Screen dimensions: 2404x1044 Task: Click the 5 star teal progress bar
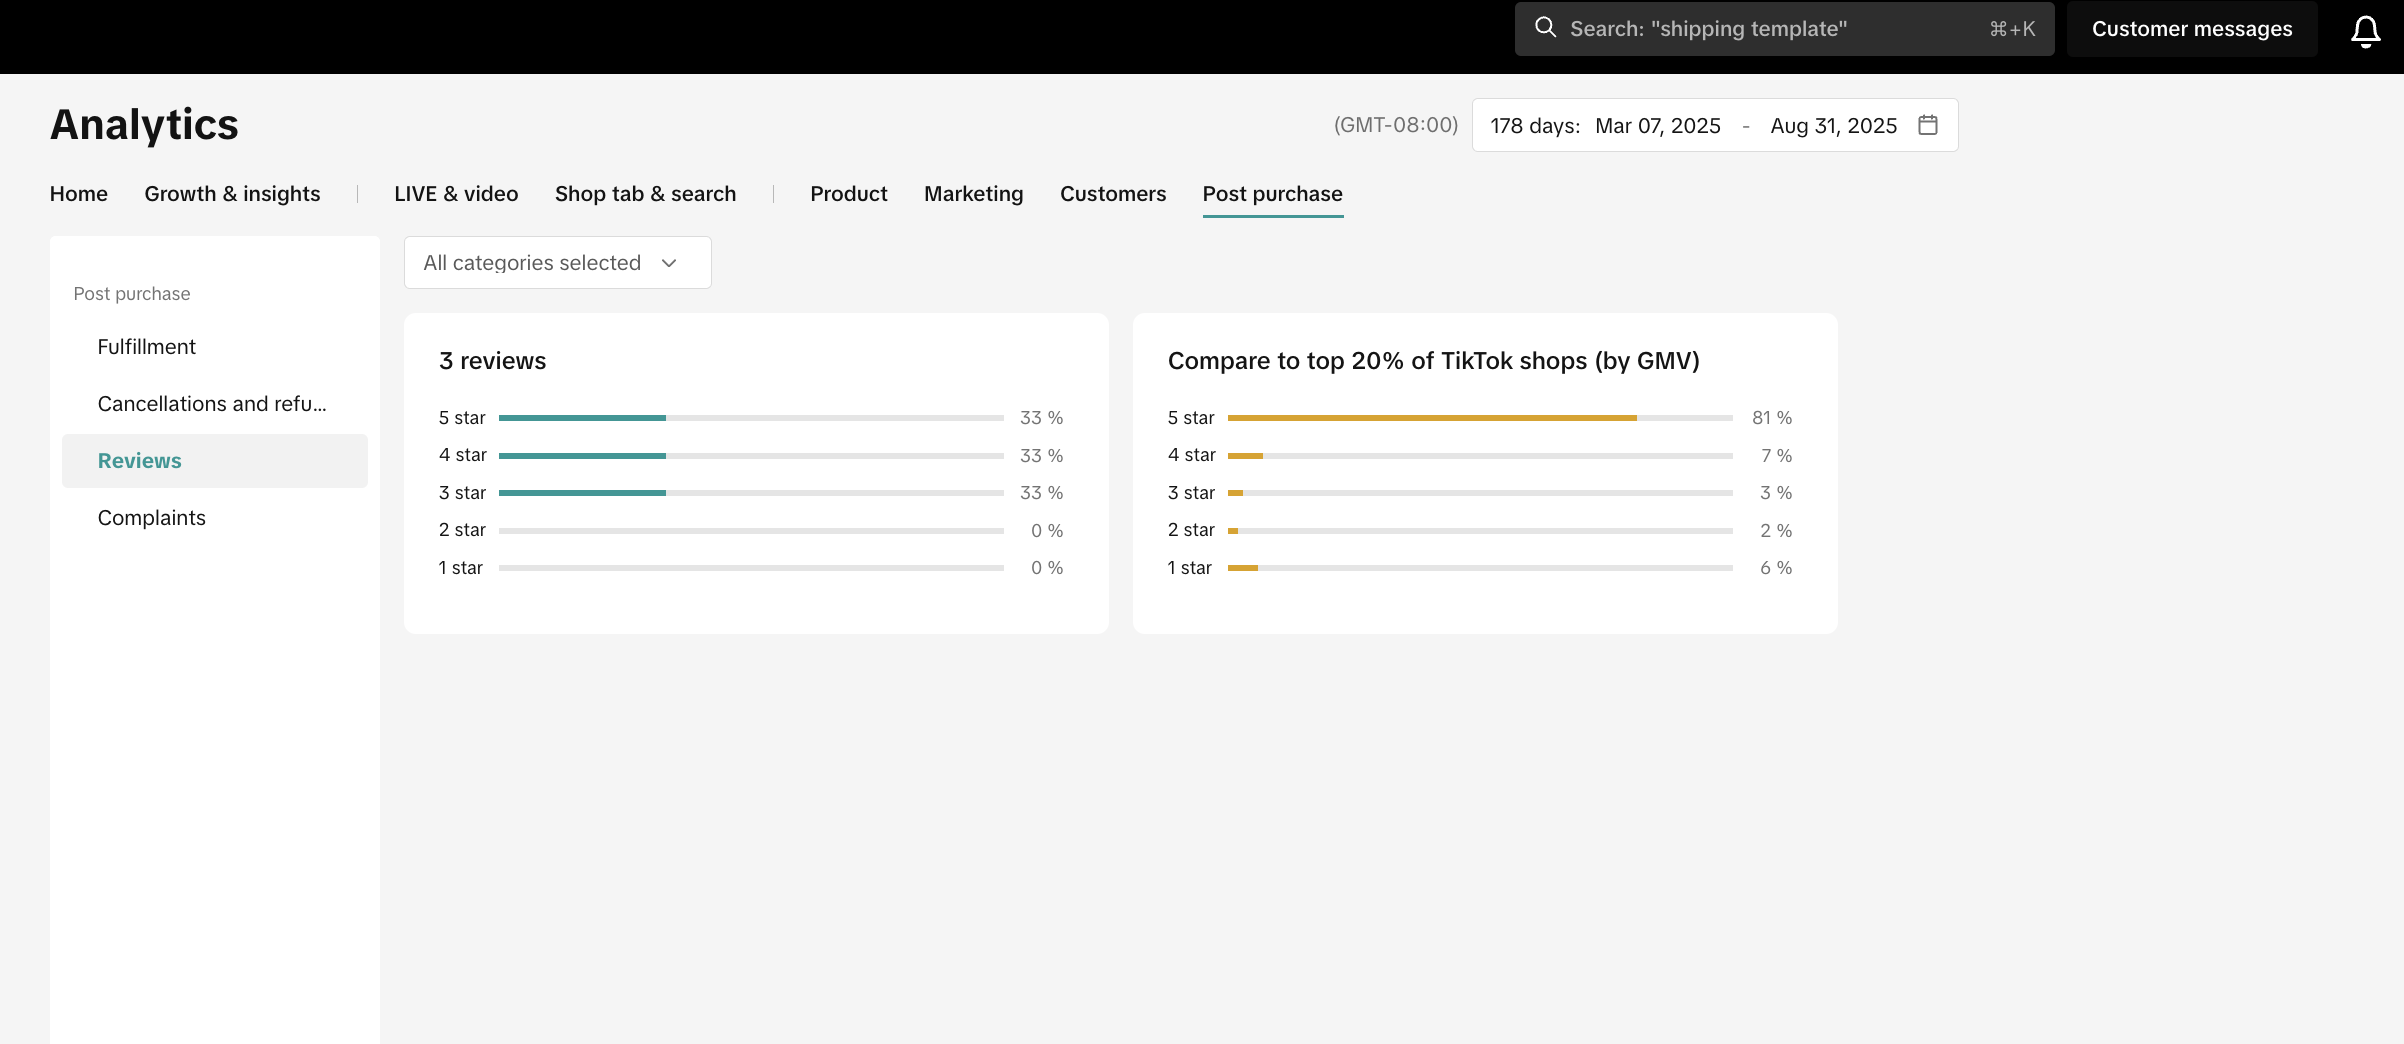click(x=582, y=418)
